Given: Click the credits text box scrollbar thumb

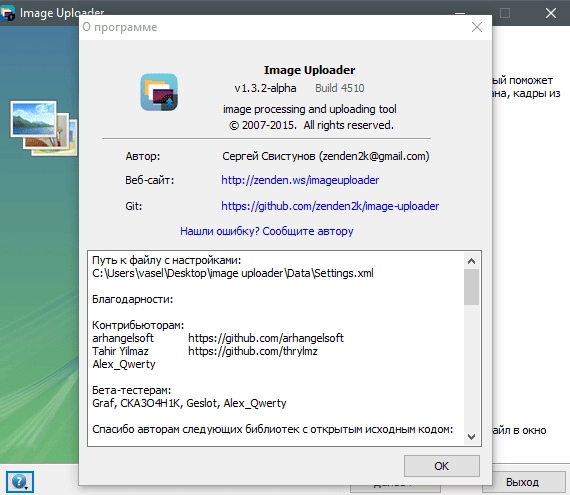Looking at the screenshot, I should 471,287.
